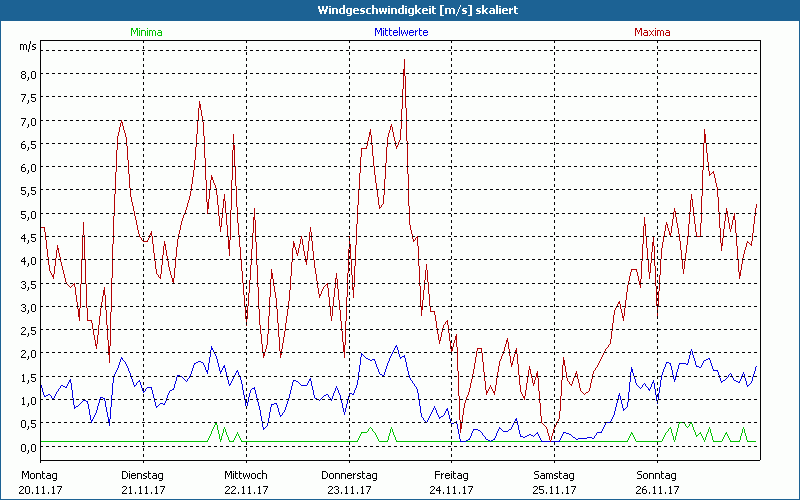This screenshot has height=500, width=800.
Task: Click the red Maxima legend label
Action: 653,32
